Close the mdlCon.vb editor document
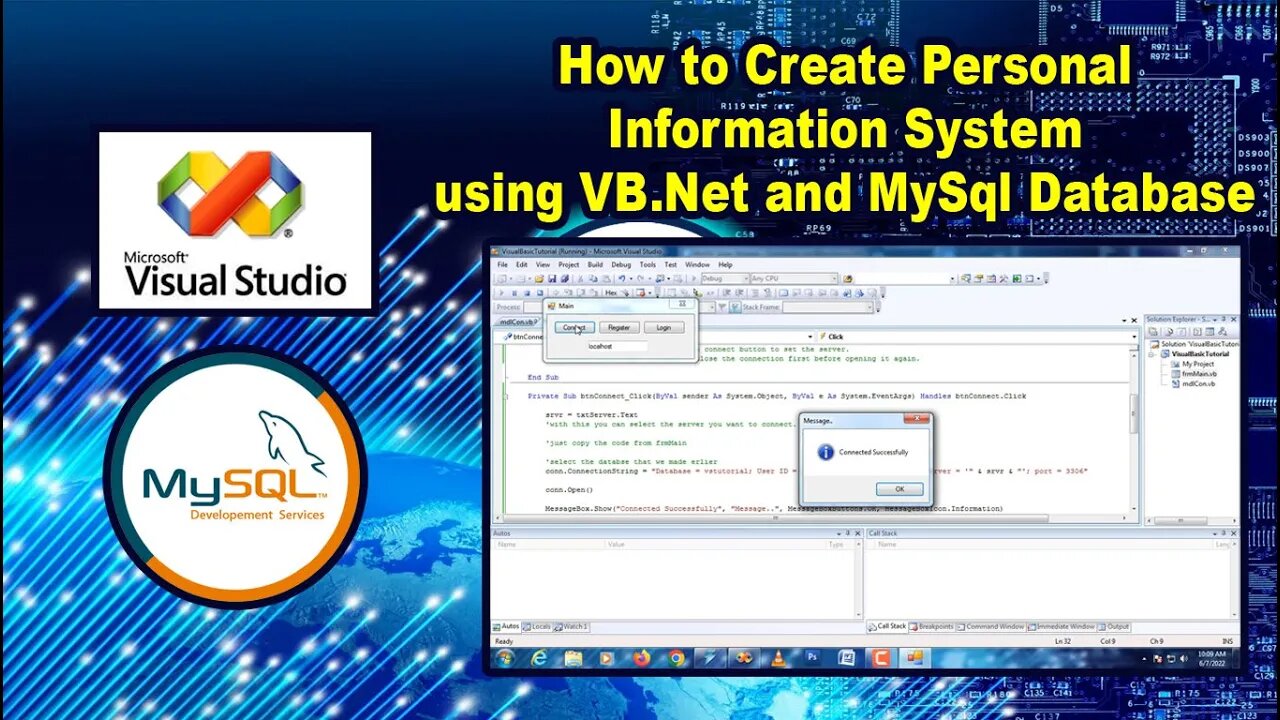The image size is (1280, 720). (x=1134, y=320)
